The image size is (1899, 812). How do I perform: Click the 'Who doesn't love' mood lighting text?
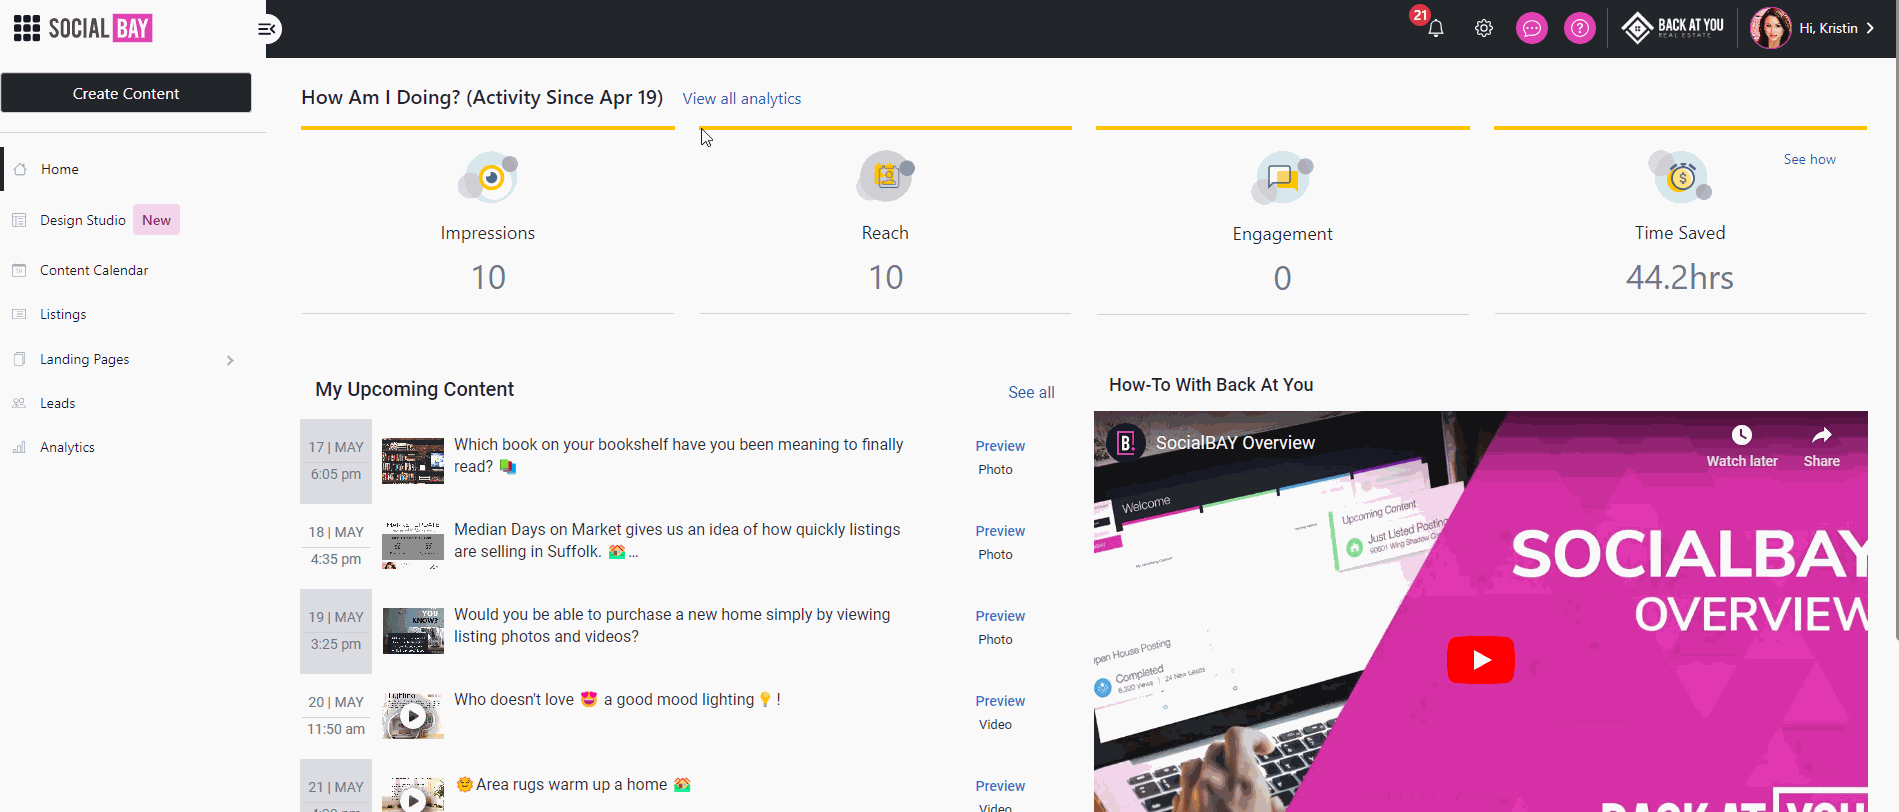point(617,699)
